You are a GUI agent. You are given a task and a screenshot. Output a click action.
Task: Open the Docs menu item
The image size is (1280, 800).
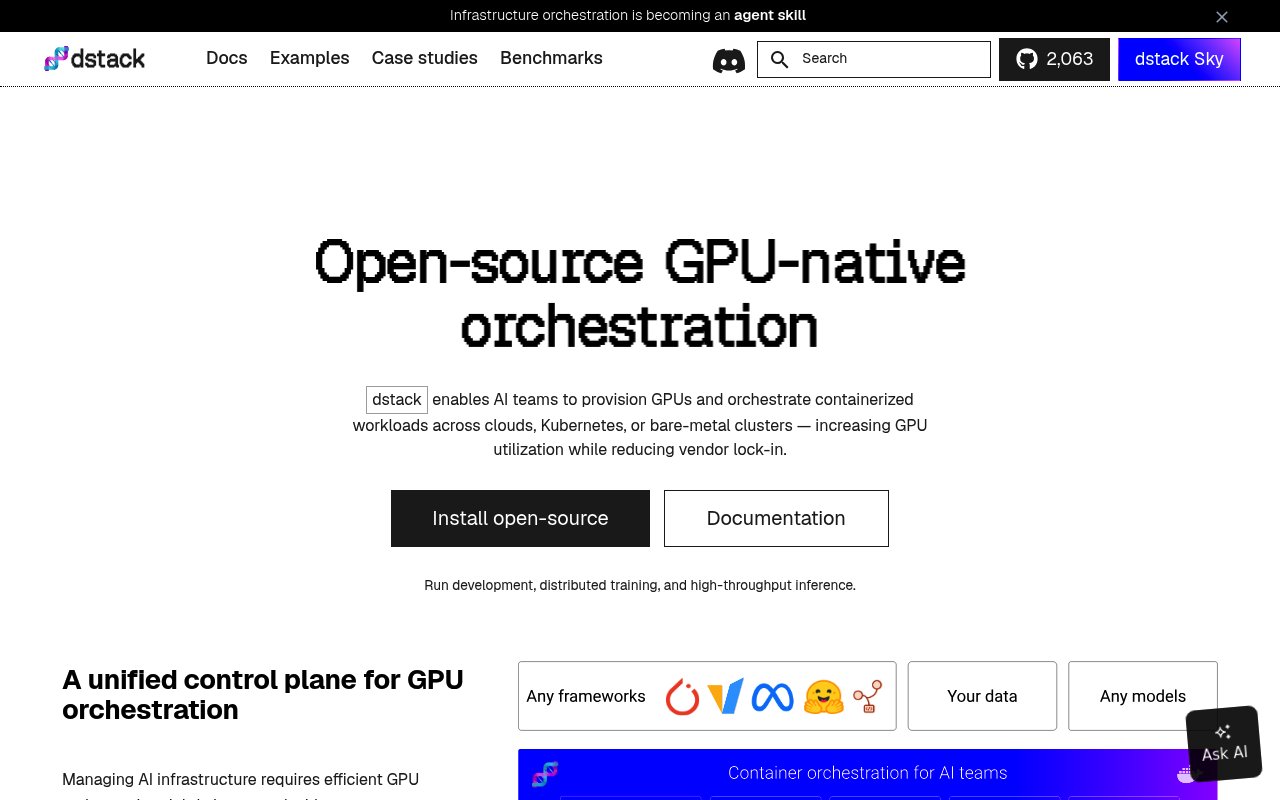tap(226, 58)
